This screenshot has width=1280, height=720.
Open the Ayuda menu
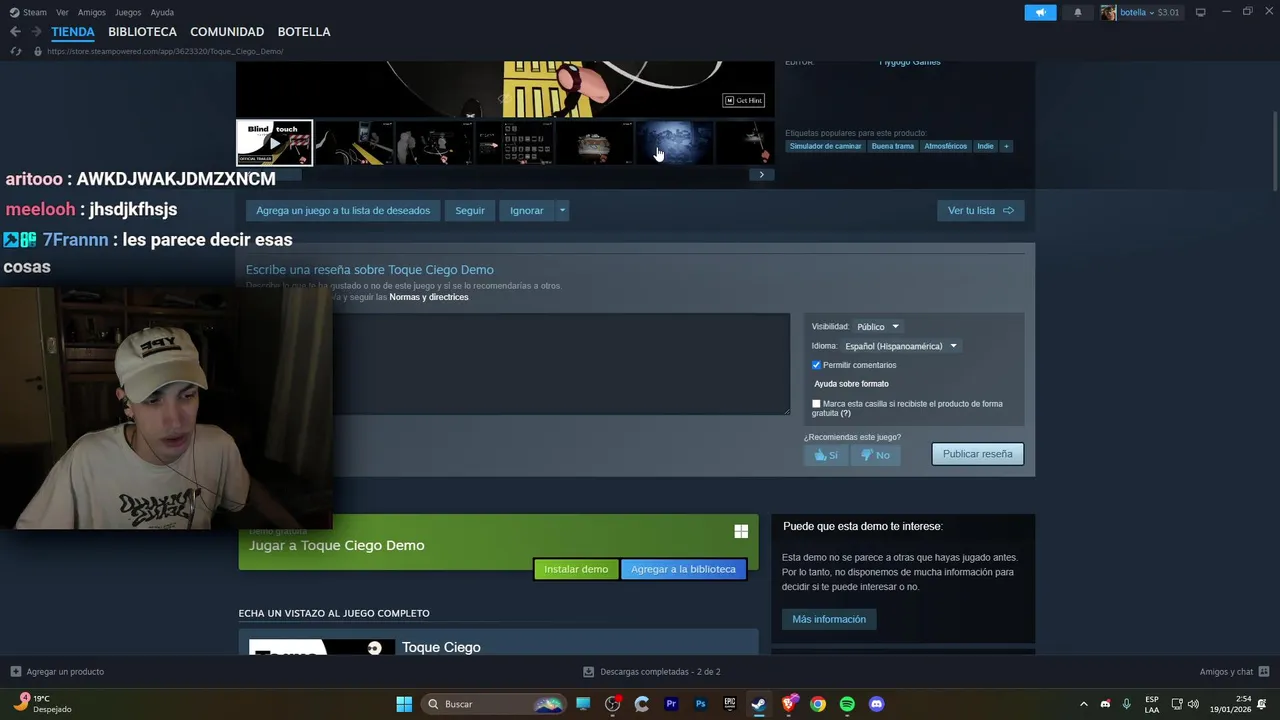pos(162,12)
